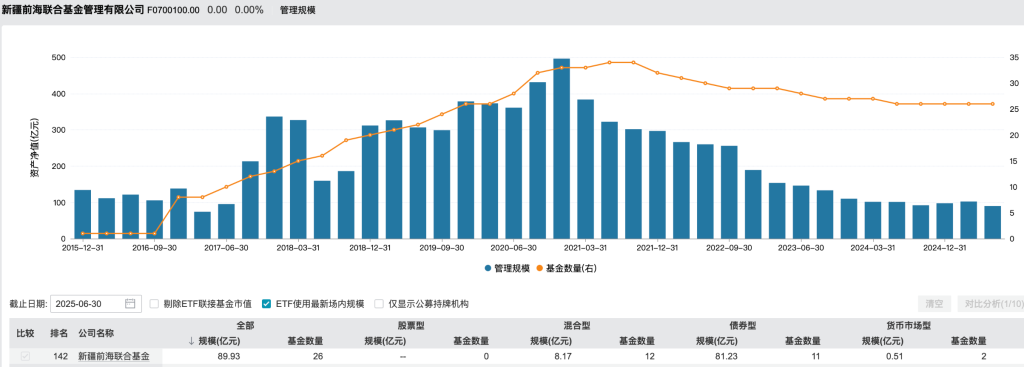1024x367 pixels.
Task: Click the tallest bar near 2021-03-31
Action: [x=562, y=149]
